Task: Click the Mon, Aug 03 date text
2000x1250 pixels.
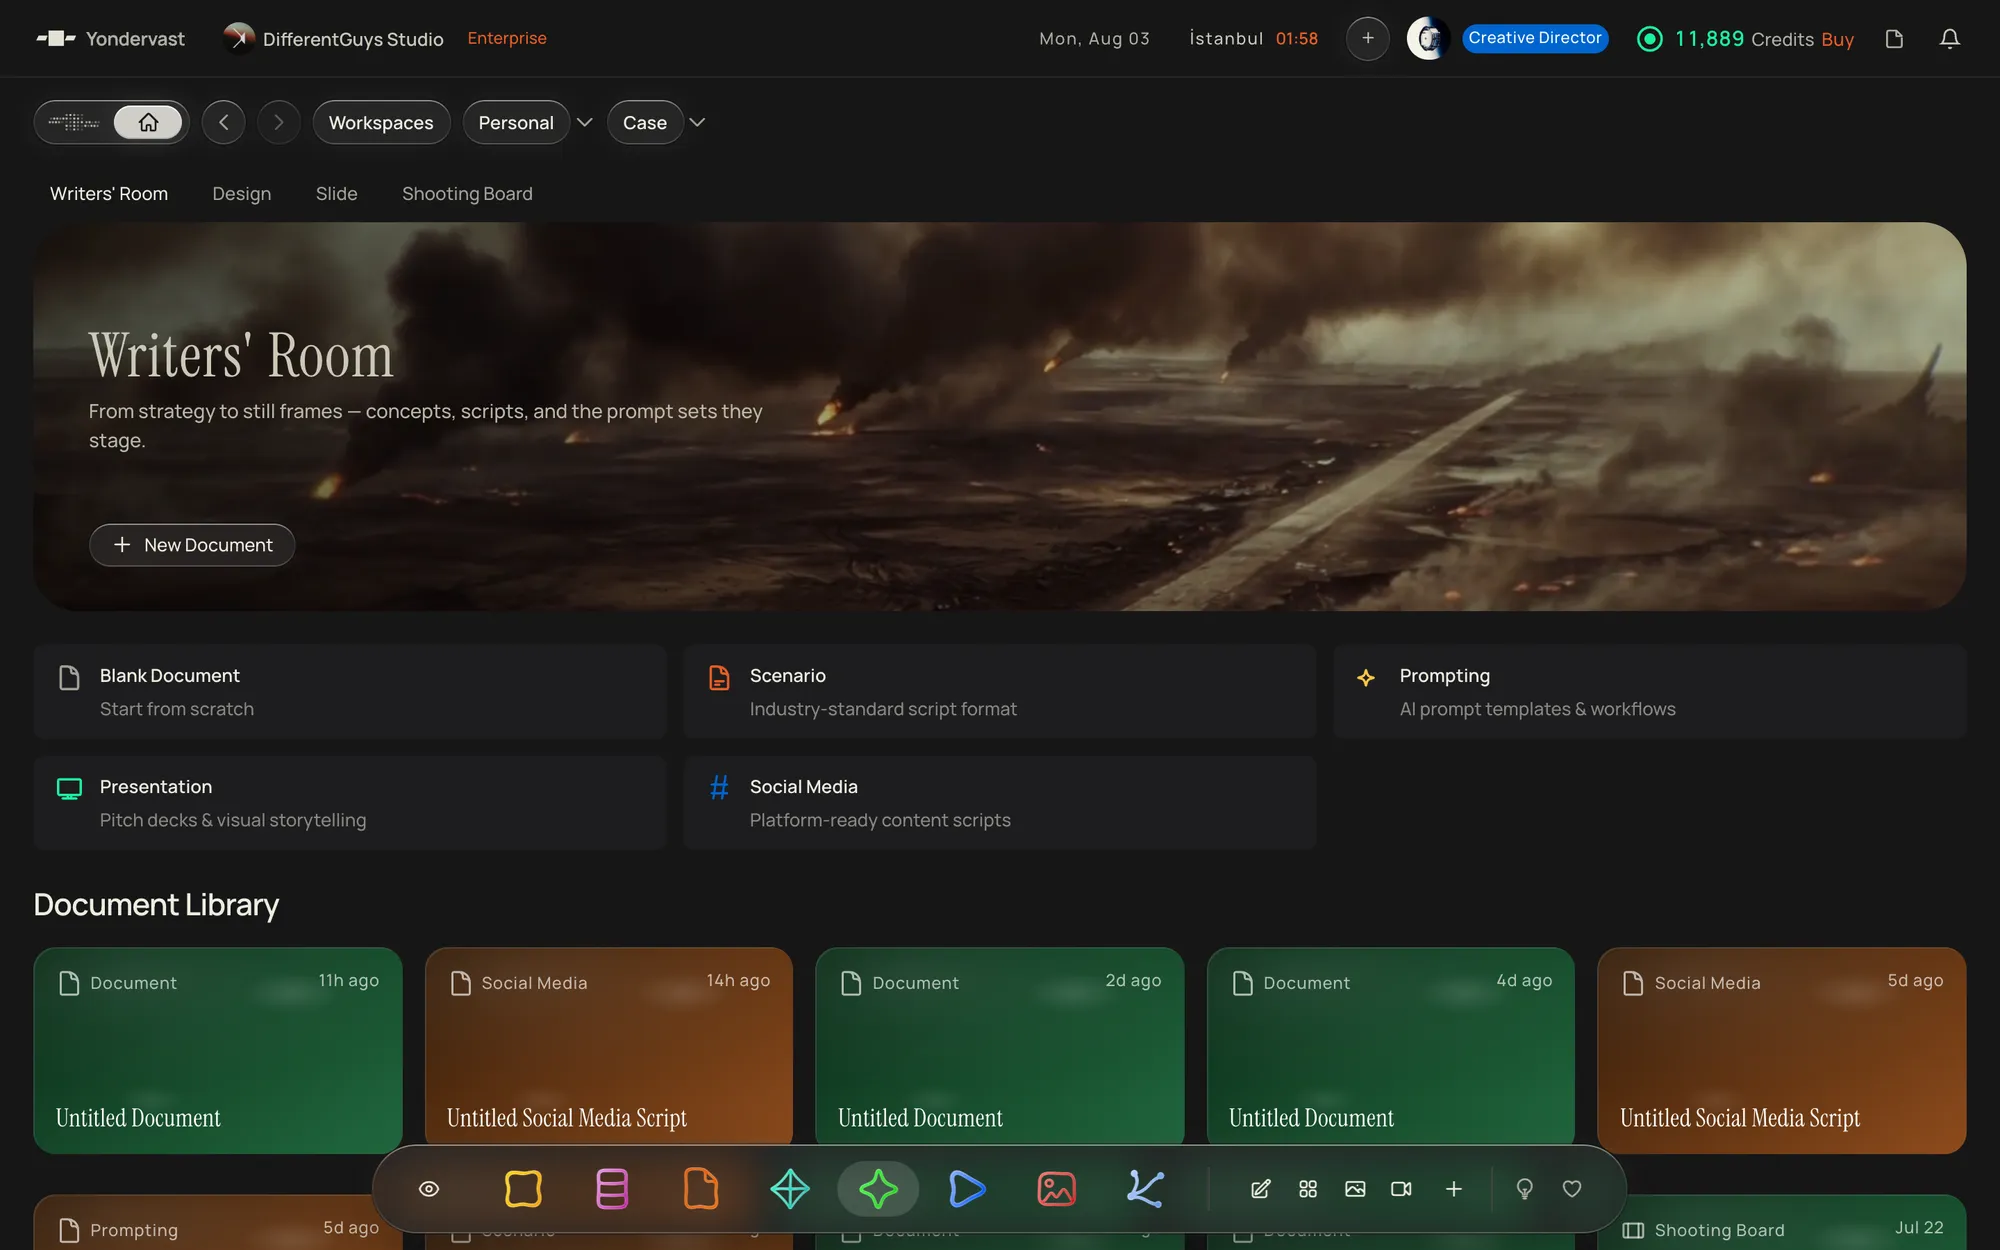Action: point(1094,38)
